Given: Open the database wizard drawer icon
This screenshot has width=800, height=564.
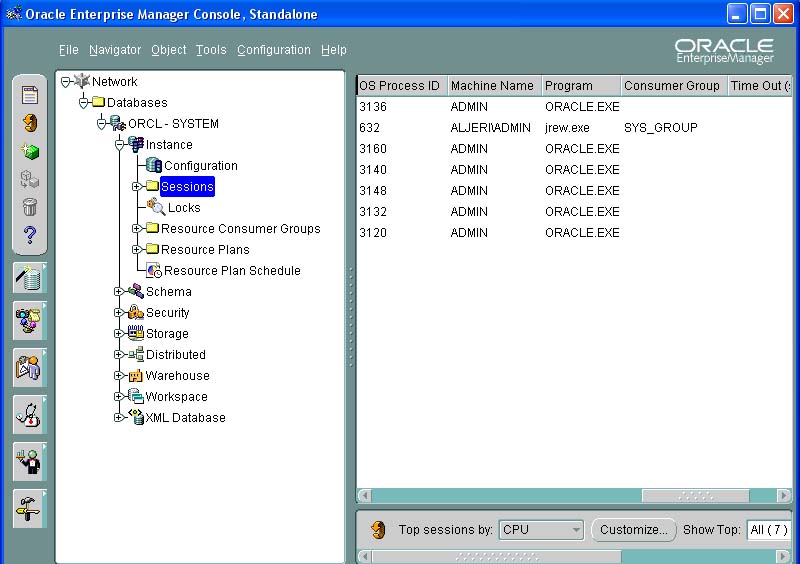Looking at the screenshot, I should 29,278.
